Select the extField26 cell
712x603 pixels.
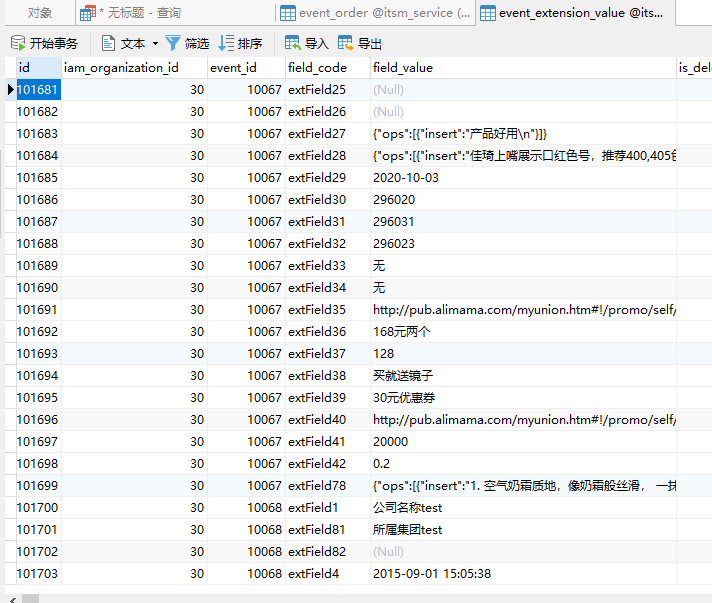[328, 112]
